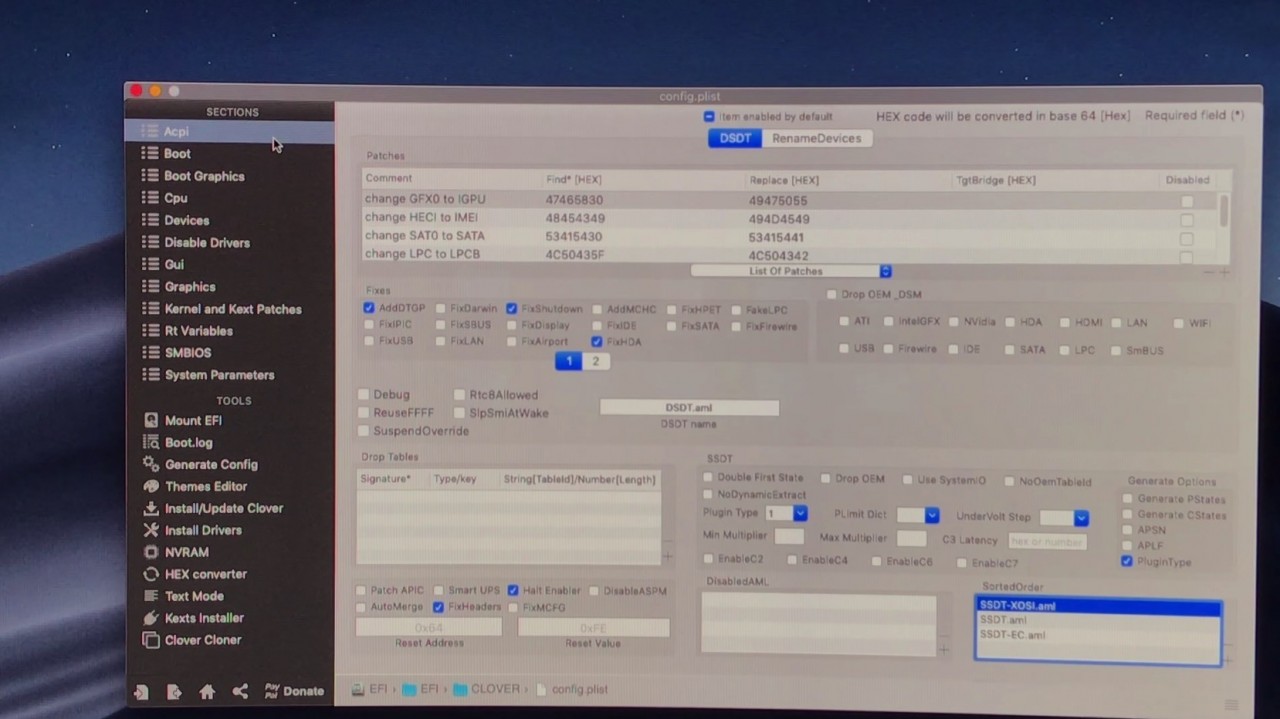Open the Graphics section icon
The width and height of the screenshot is (1280, 719).
[x=150, y=286]
